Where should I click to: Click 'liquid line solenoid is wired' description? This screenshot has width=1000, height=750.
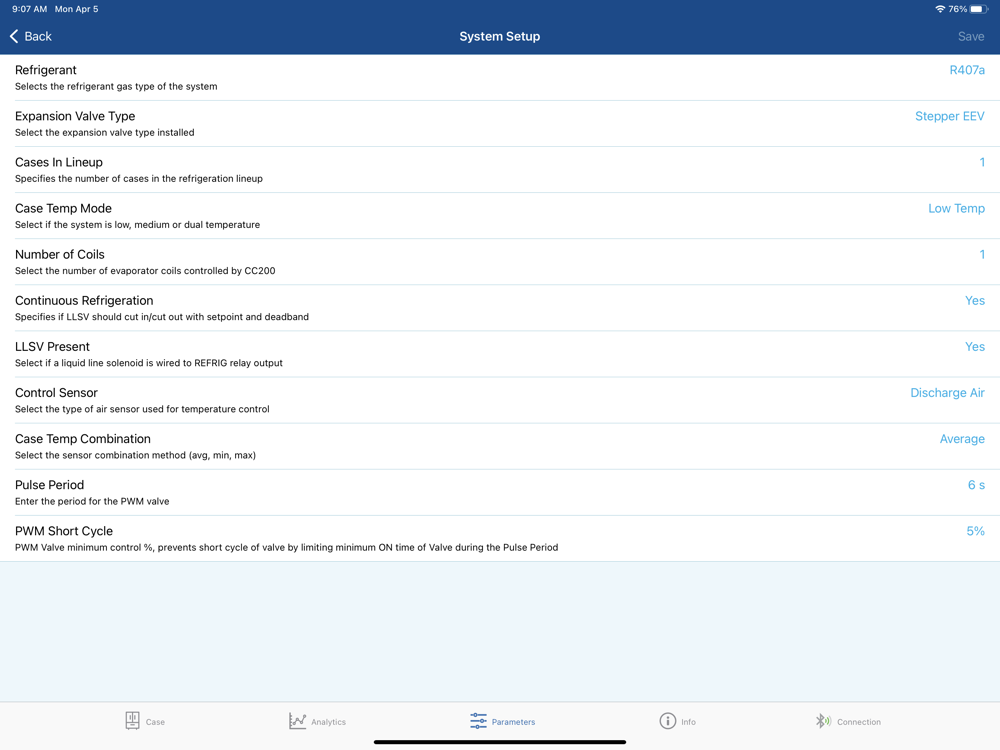(x=149, y=363)
